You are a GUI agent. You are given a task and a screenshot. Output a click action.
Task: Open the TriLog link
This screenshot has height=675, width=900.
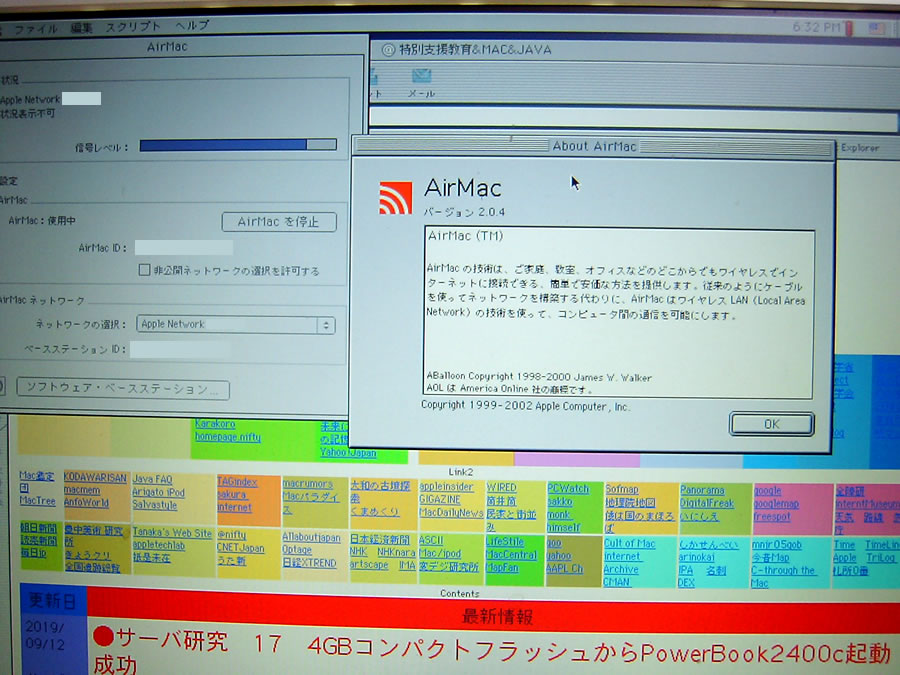[881, 558]
